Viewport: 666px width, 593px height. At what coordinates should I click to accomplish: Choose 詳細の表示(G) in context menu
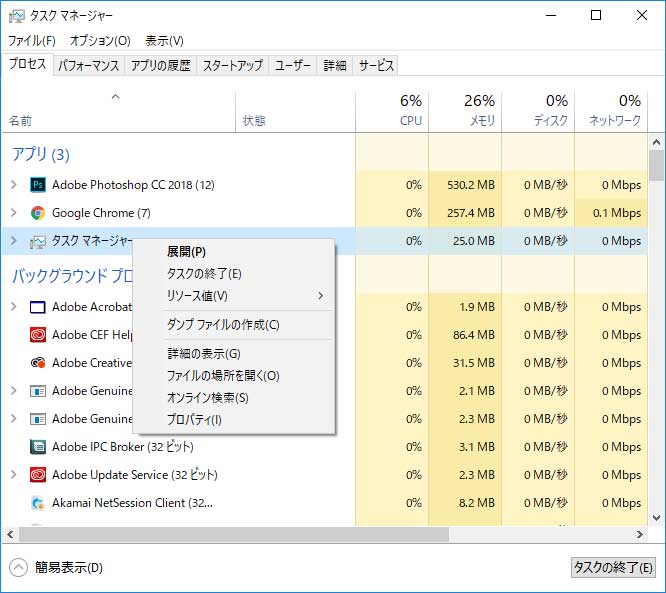tap(234, 354)
